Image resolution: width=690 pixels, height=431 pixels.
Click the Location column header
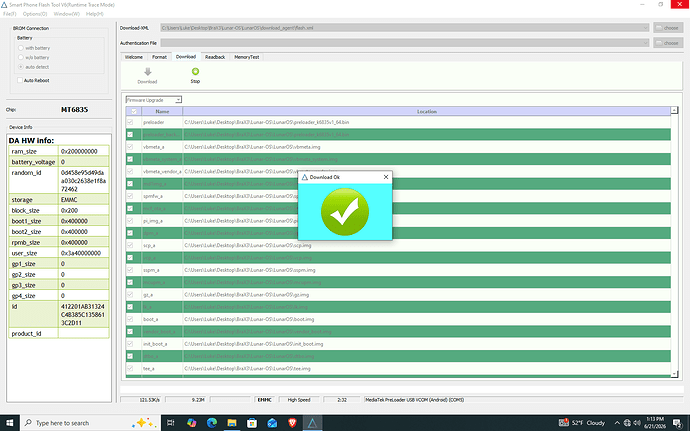pyautogui.click(x=427, y=111)
